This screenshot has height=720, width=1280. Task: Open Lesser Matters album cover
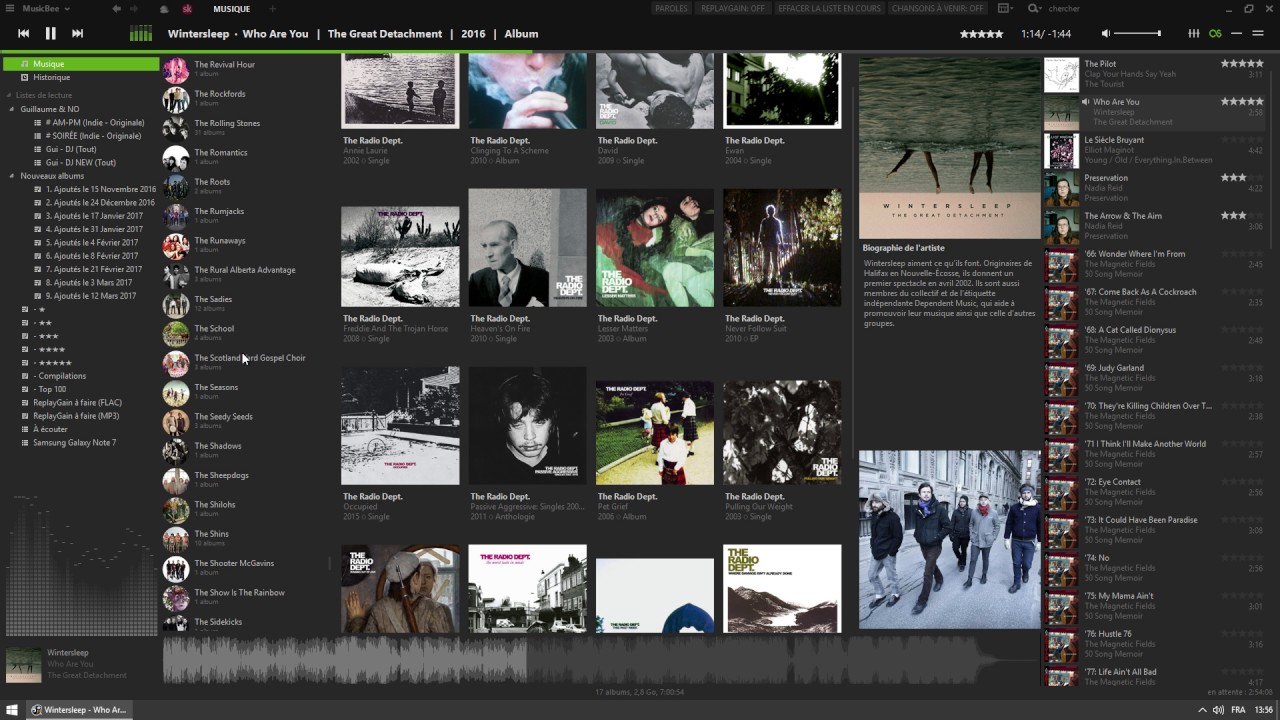(x=655, y=248)
